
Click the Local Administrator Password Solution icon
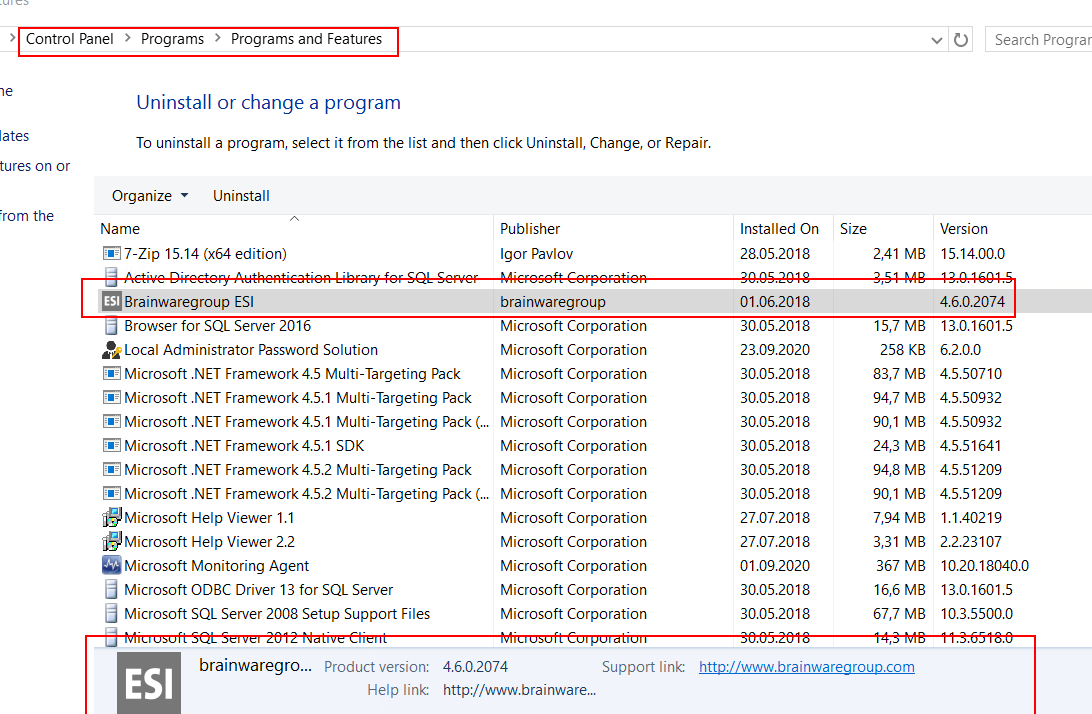point(111,350)
